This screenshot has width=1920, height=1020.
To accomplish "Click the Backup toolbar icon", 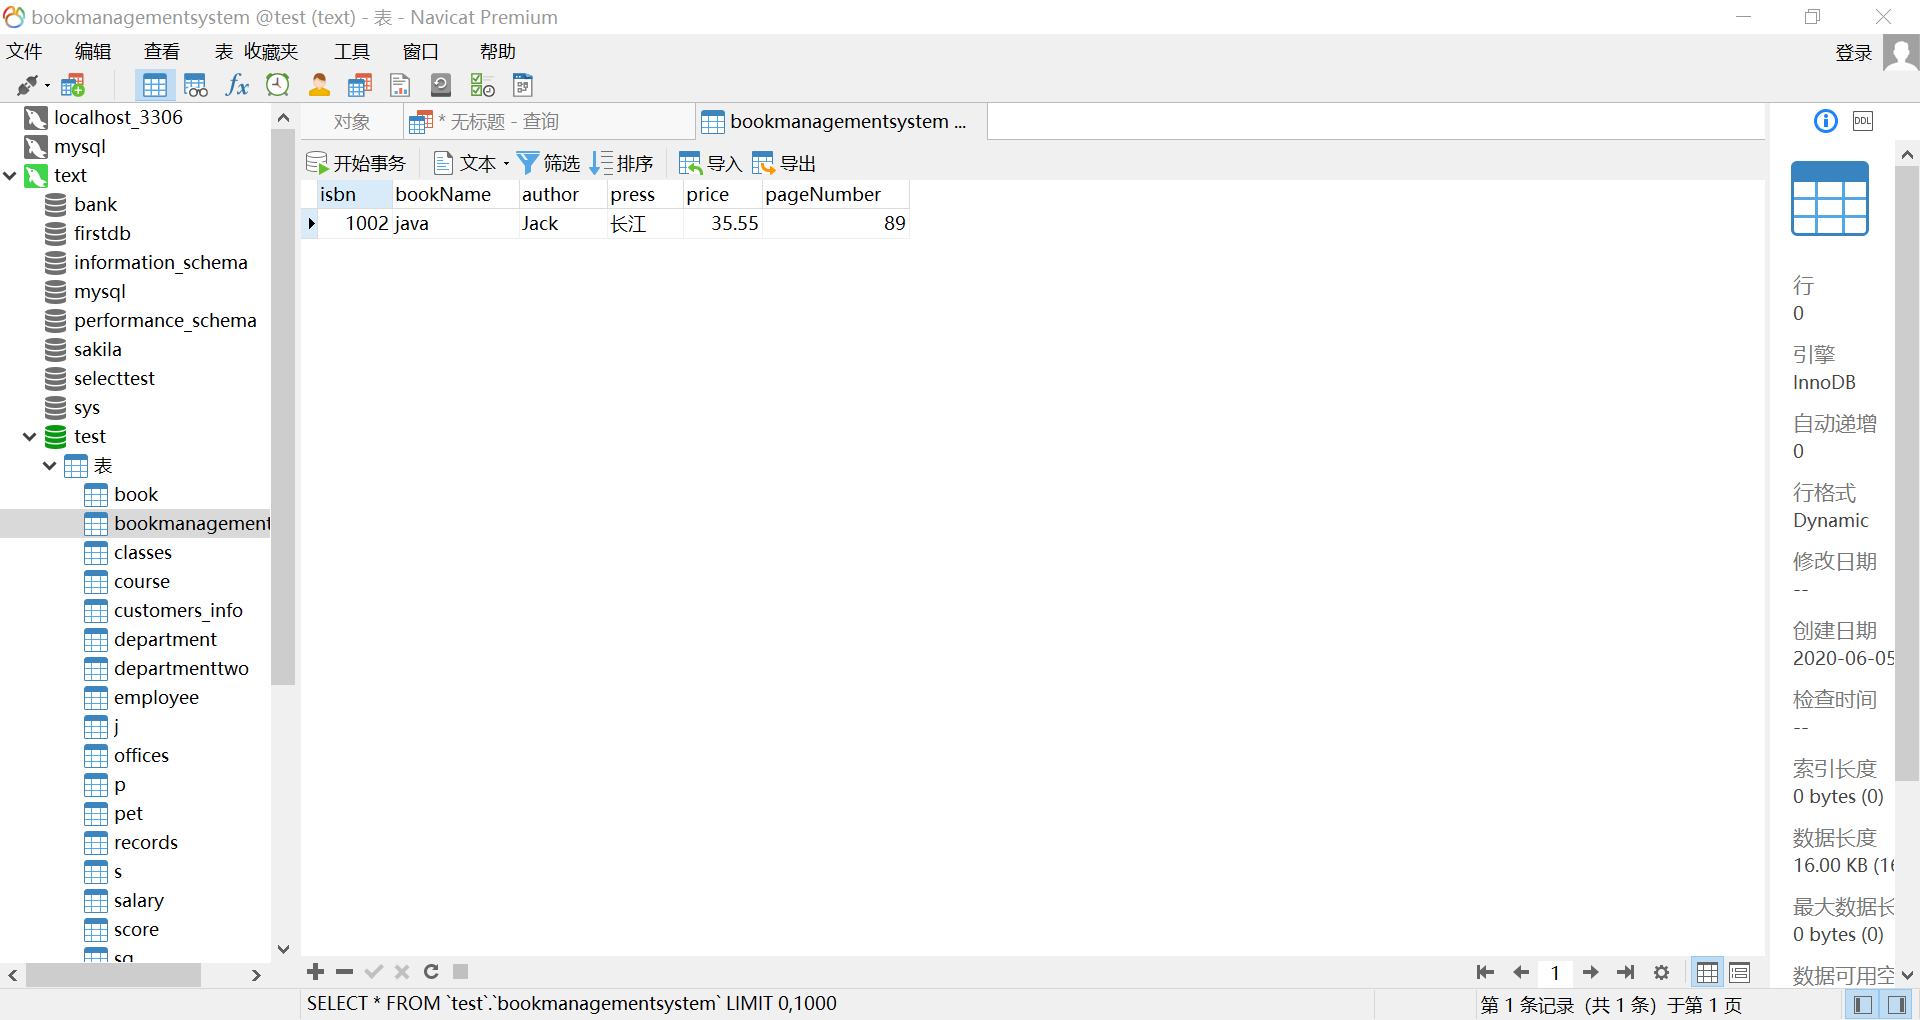I will click(x=440, y=85).
